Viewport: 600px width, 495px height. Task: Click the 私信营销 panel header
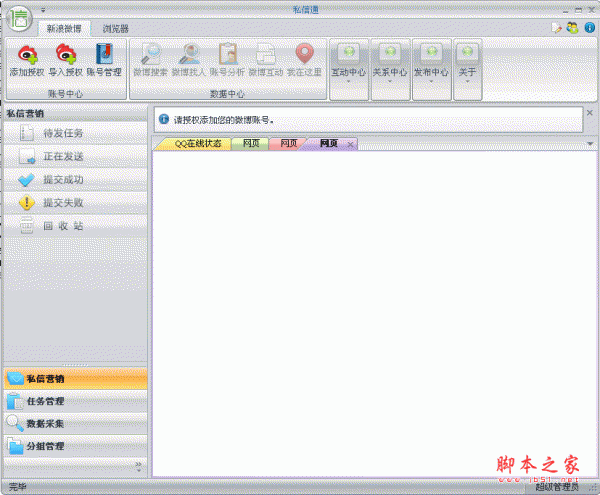pyautogui.click(x=75, y=114)
